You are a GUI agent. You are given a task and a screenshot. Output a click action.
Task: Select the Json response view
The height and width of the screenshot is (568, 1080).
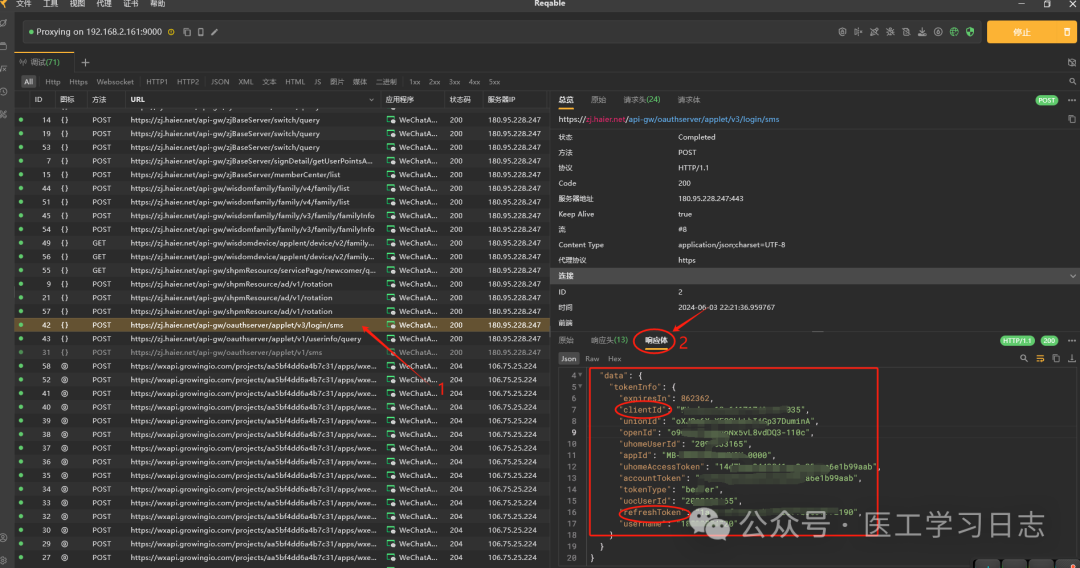click(568, 359)
